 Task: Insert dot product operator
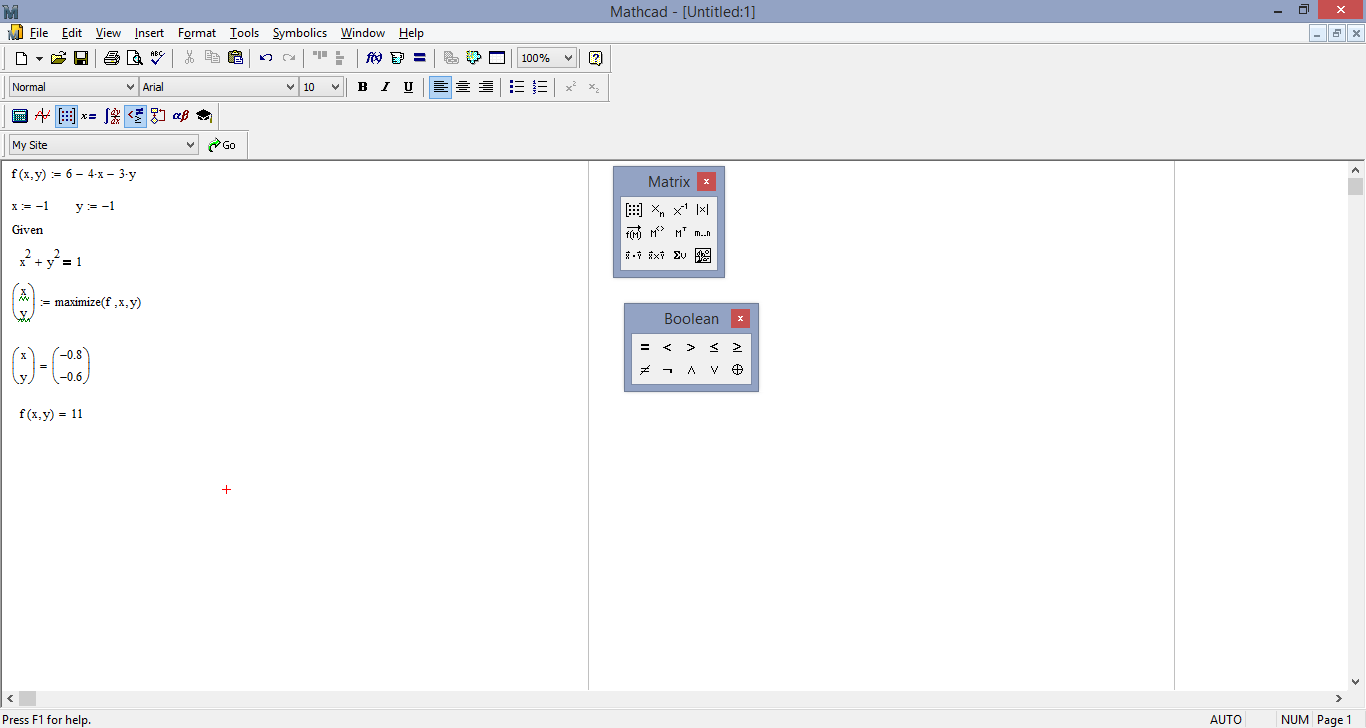[634, 256]
